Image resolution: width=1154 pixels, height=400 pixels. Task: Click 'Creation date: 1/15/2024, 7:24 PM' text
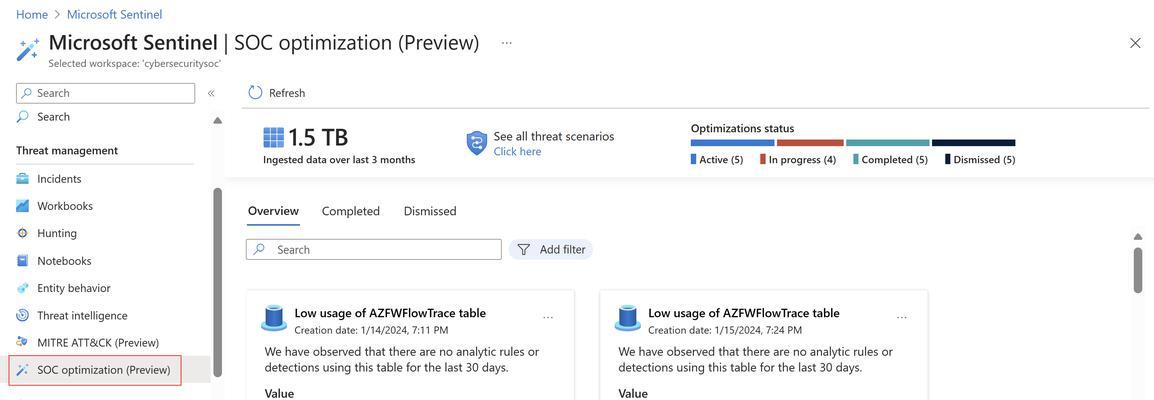(x=725, y=330)
